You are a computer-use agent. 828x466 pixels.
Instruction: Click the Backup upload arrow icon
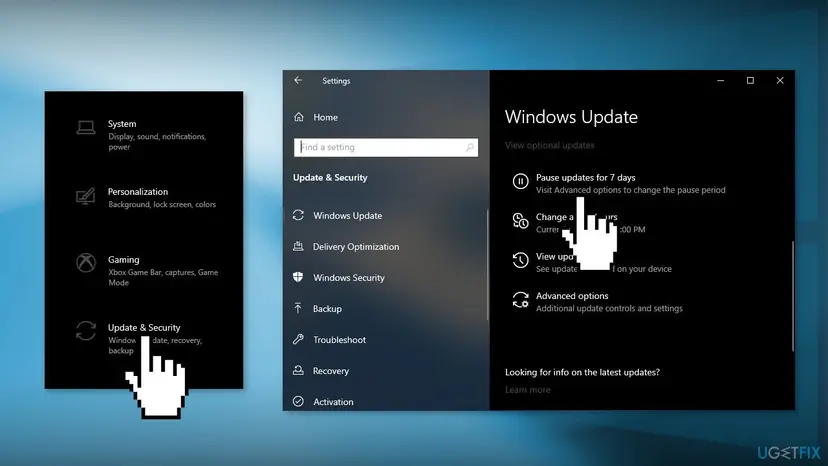298,308
